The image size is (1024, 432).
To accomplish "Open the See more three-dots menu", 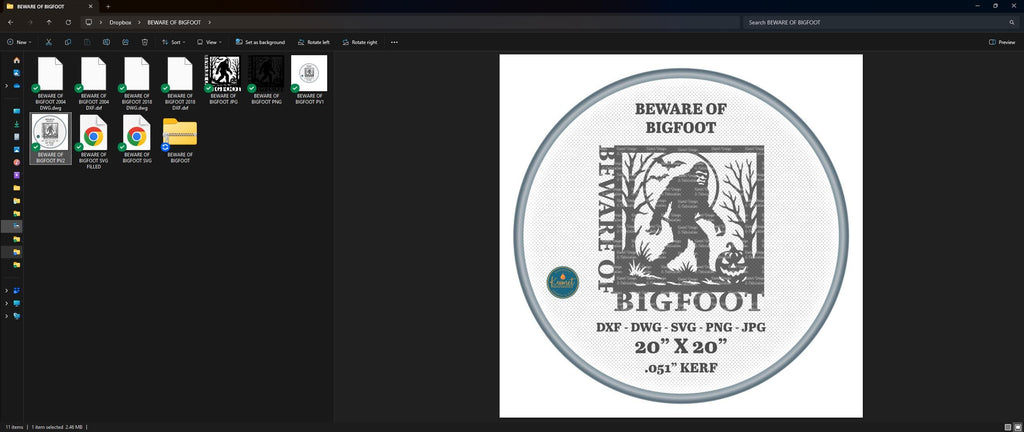I will 394,42.
